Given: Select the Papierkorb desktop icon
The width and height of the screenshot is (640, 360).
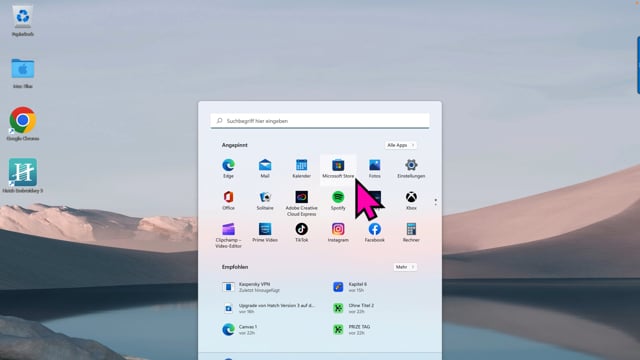Looking at the screenshot, I should pyautogui.click(x=22, y=21).
